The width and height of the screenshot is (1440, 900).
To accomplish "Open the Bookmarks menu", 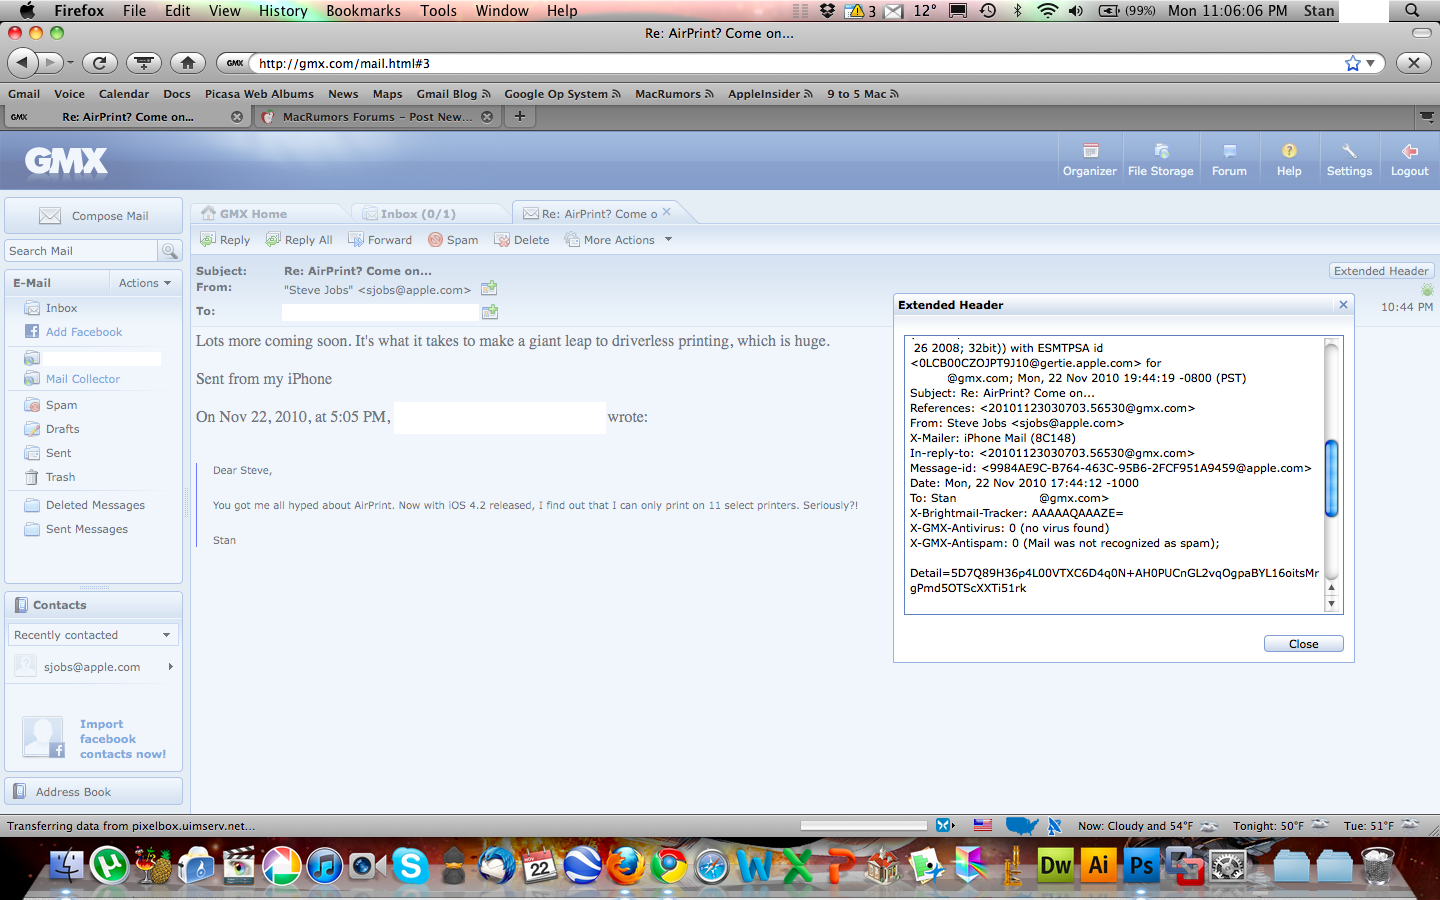I will pyautogui.click(x=363, y=11).
